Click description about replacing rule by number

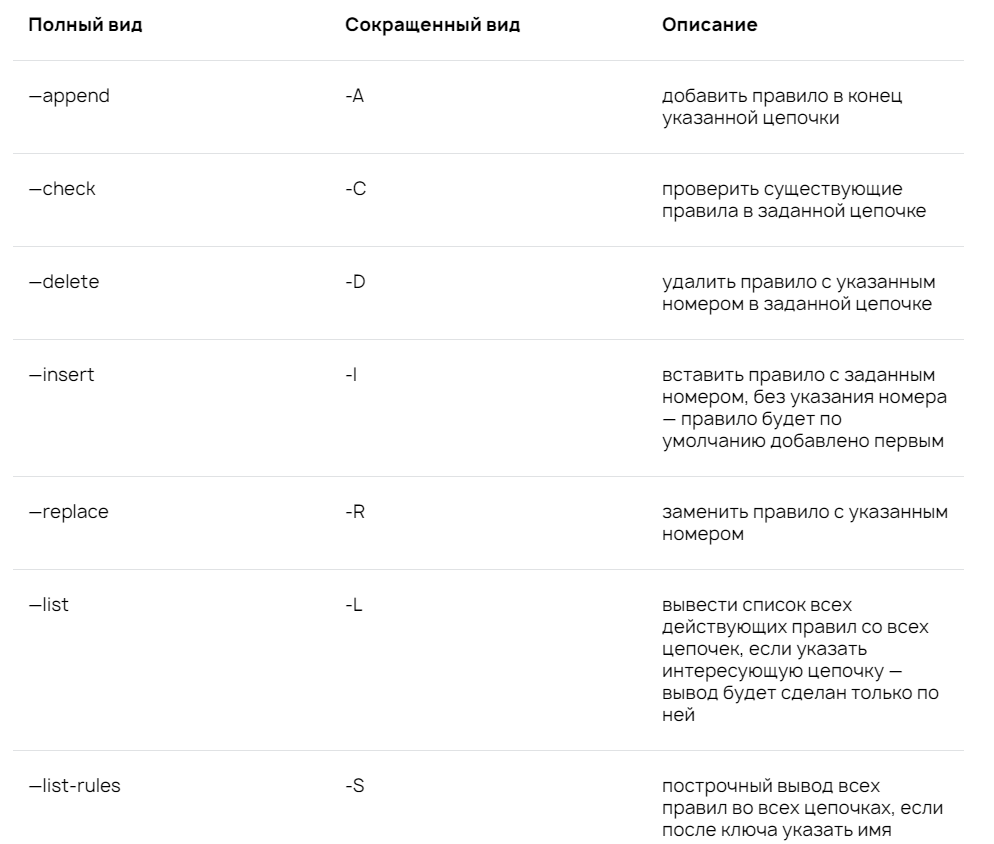coord(805,523)
